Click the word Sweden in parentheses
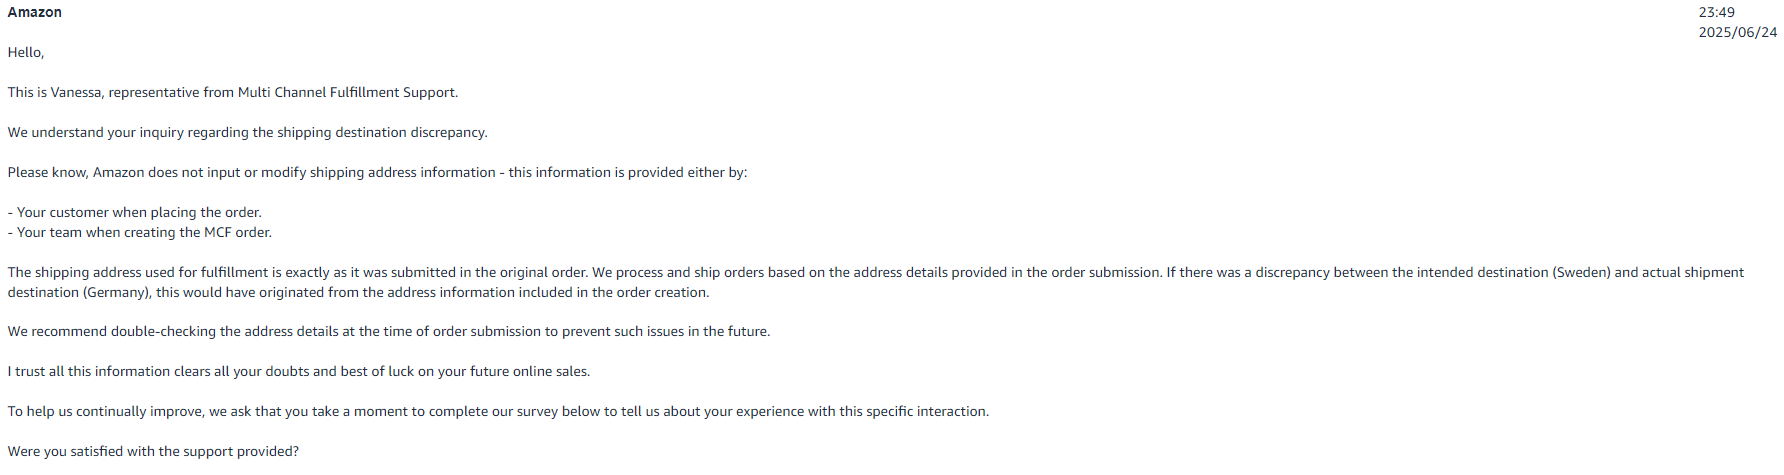 pyautogui.click(x=1581, y=272)
